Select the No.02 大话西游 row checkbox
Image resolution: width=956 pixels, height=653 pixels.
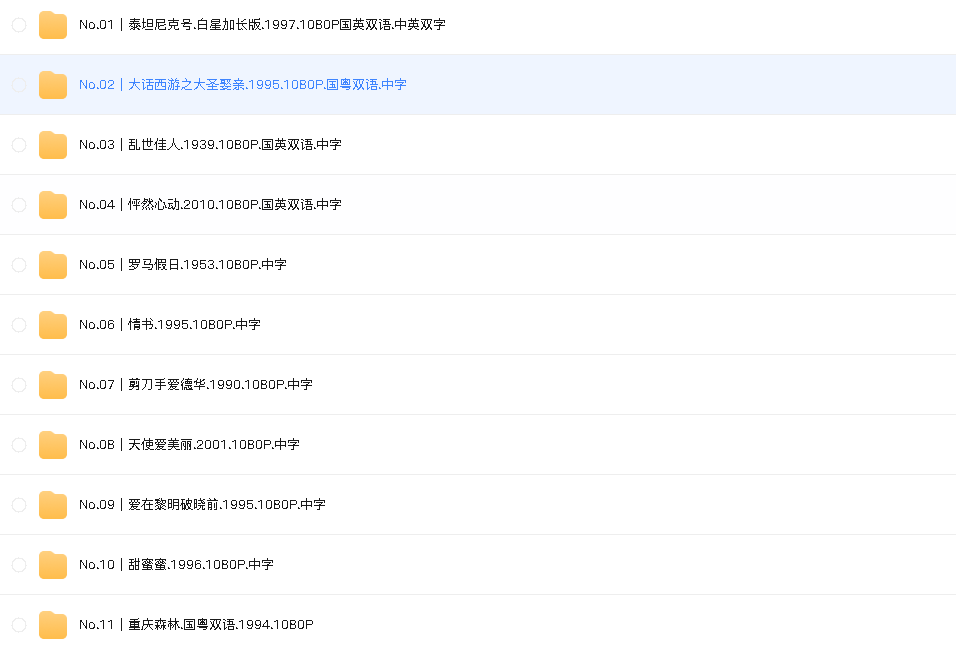tap(19, 85)
